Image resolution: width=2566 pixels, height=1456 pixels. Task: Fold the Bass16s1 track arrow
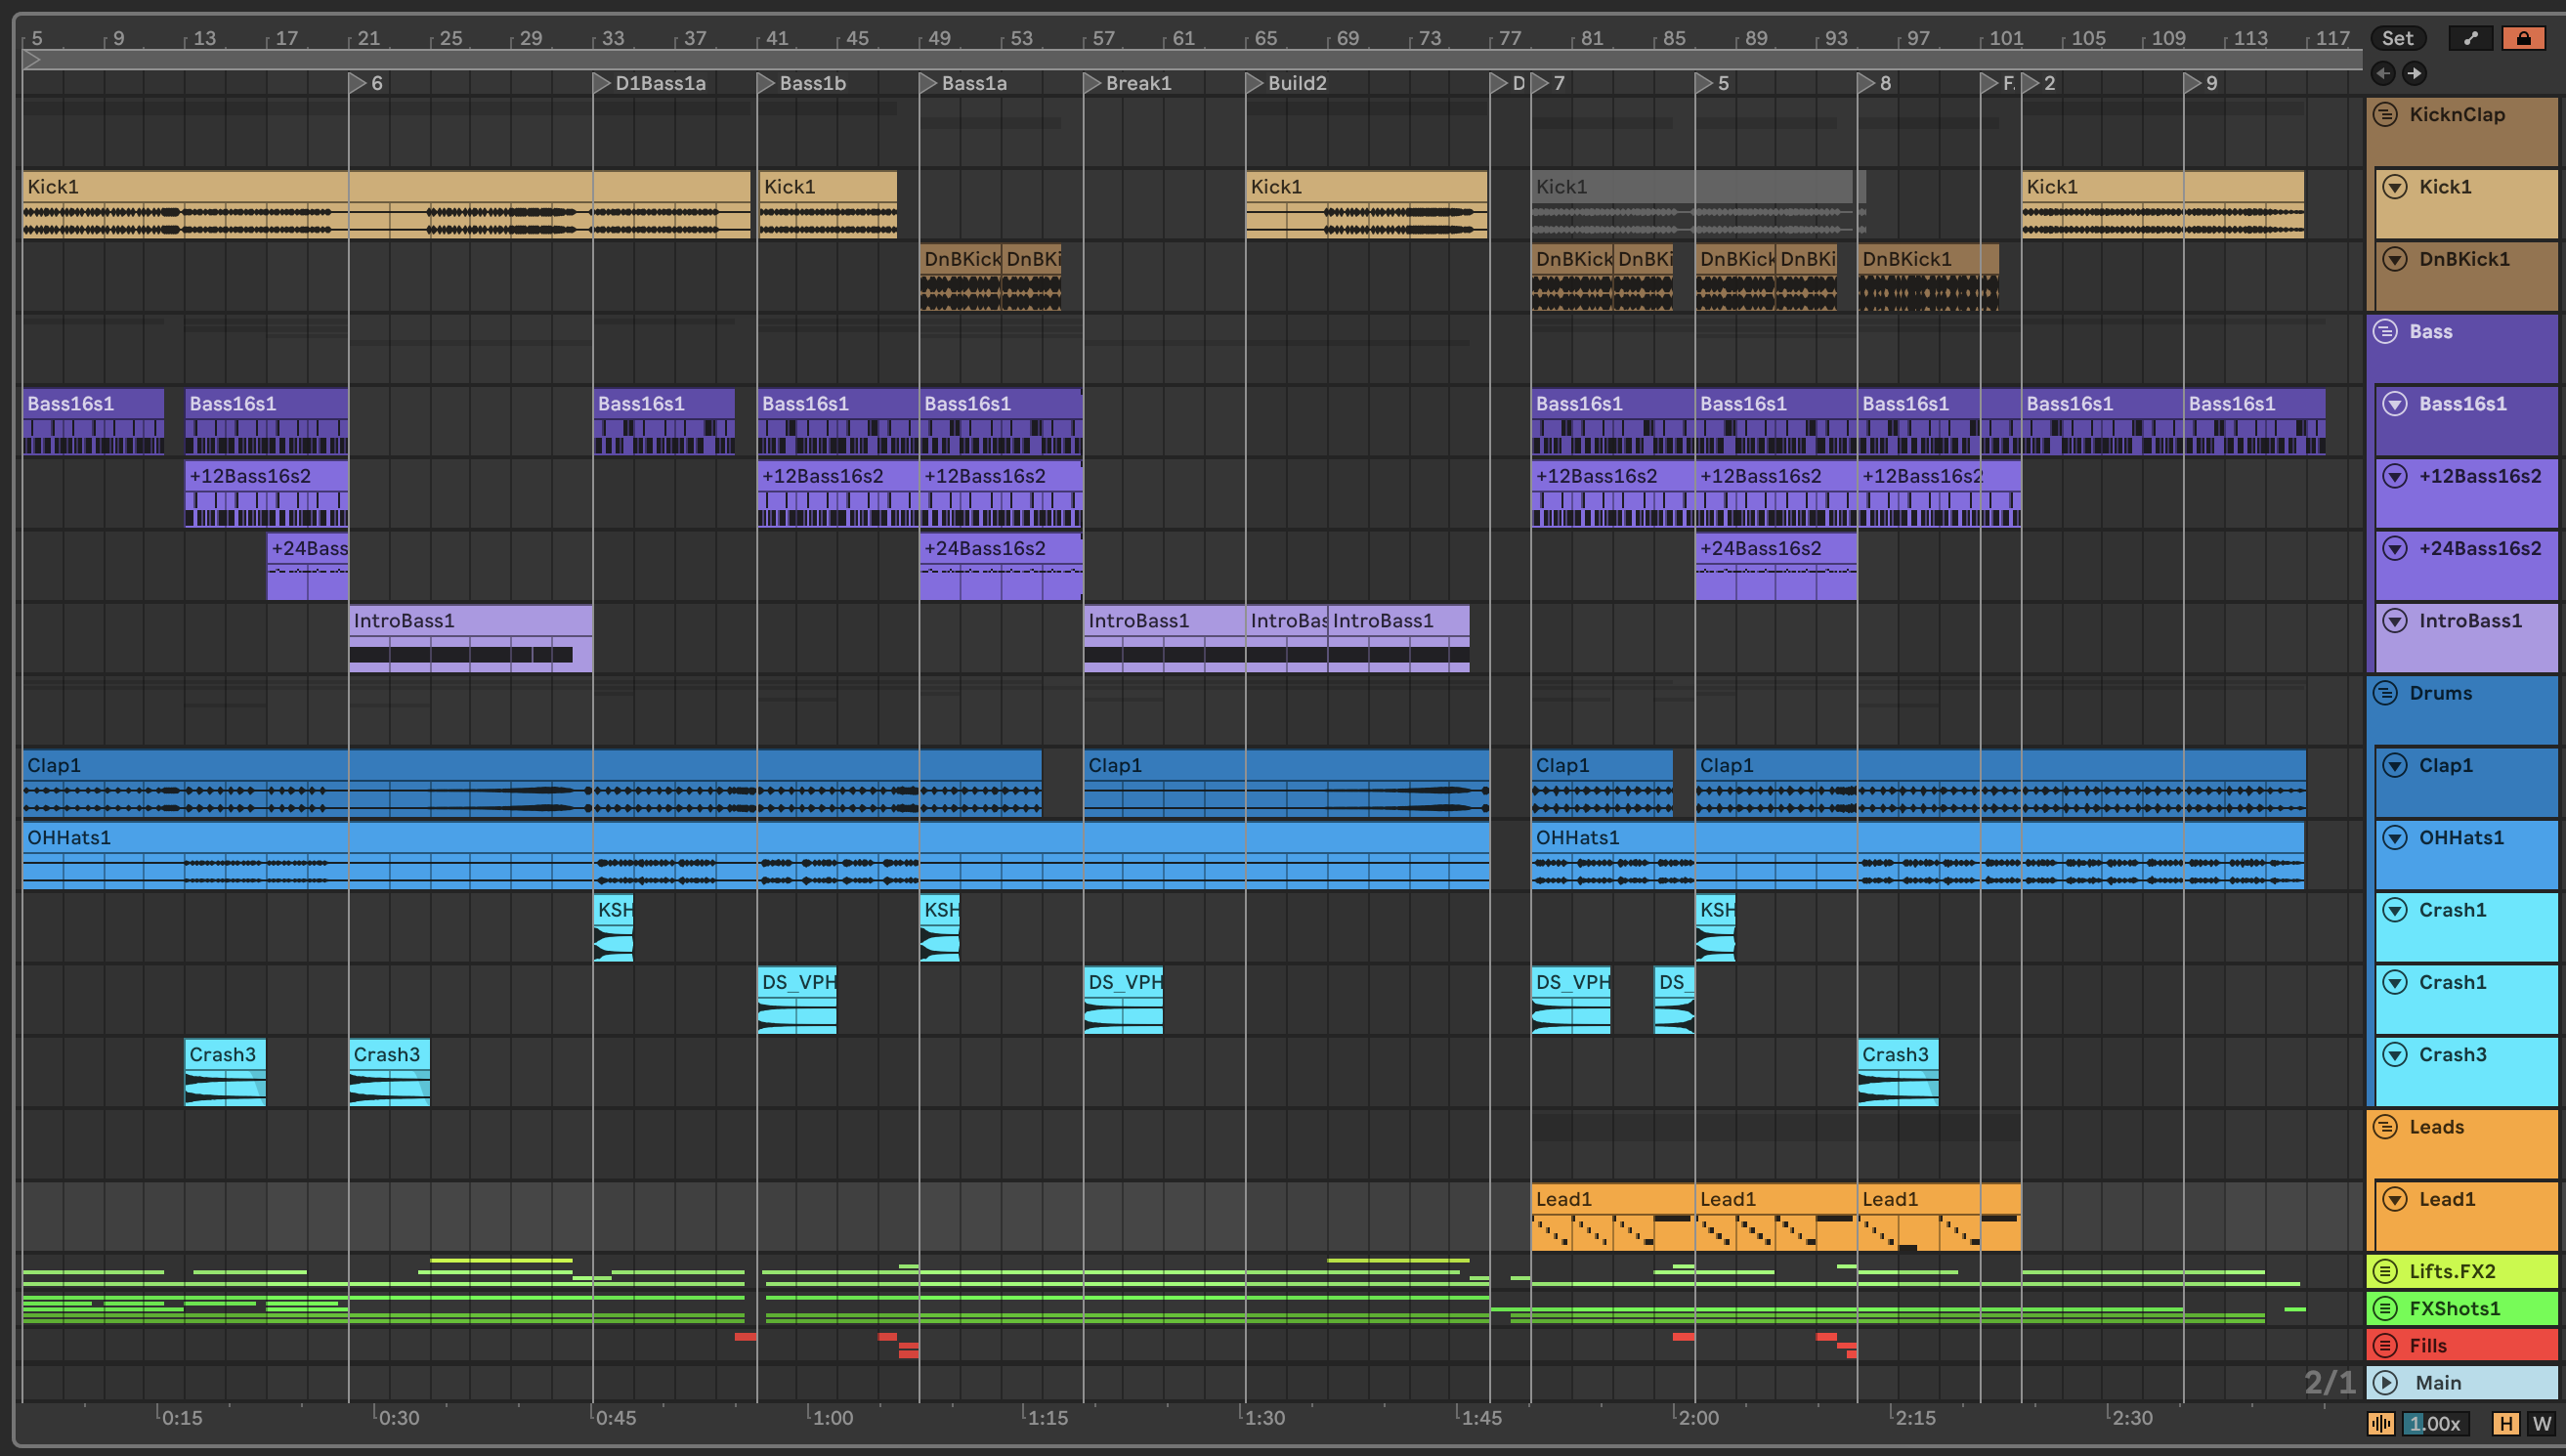(2395, 403)
